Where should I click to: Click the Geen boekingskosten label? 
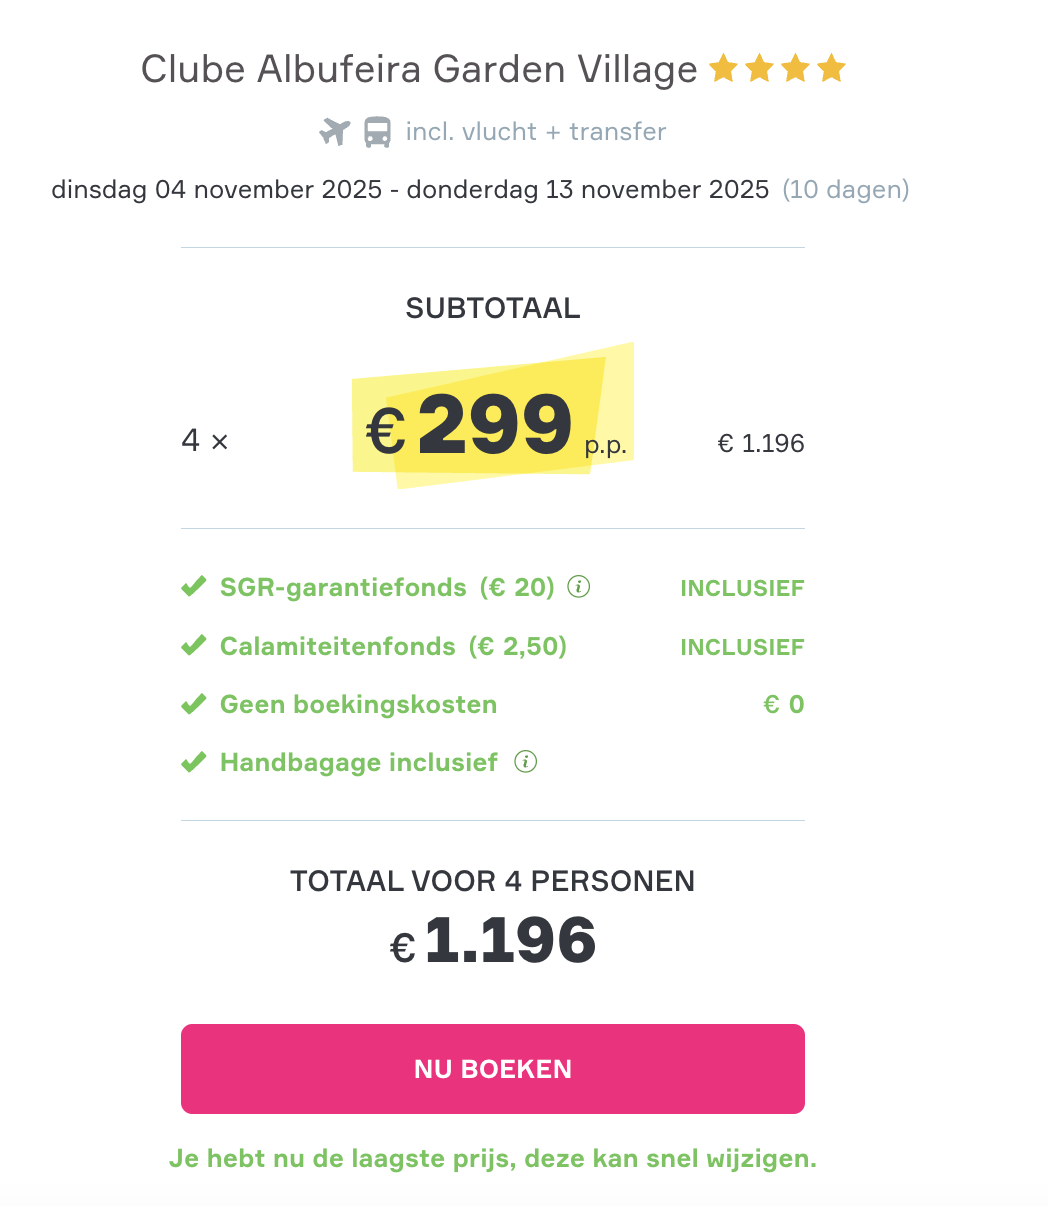coord(358,705)
